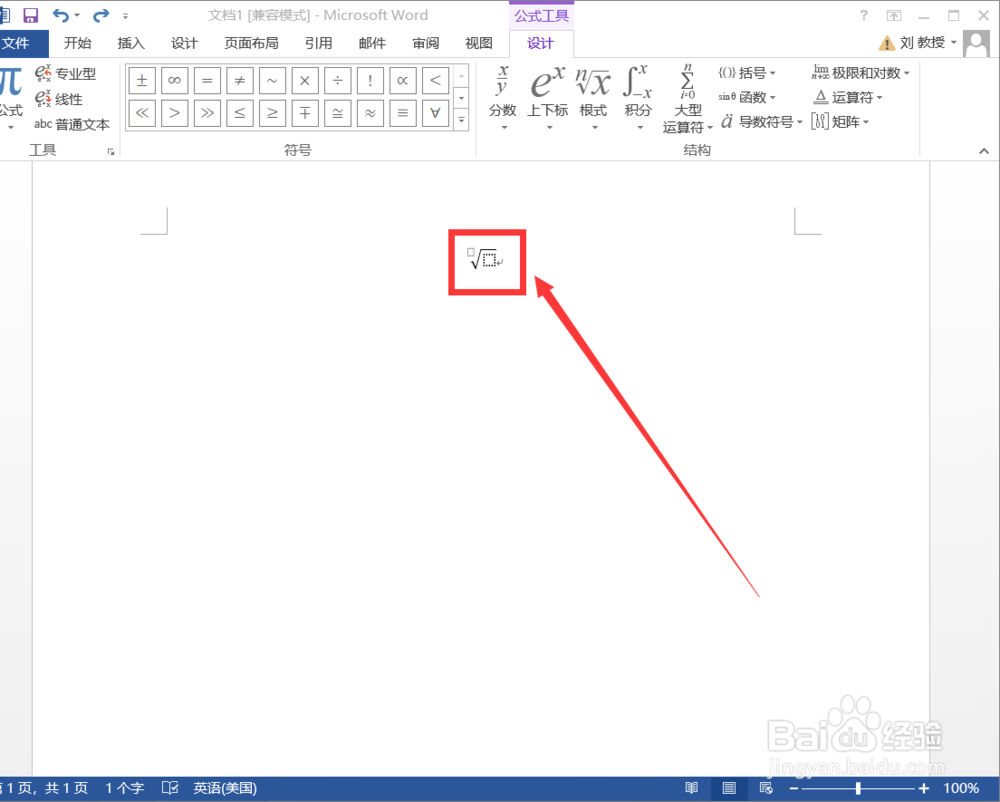Screen dimensions: 1000x802
Task: Convert equation to abc 普通文本 normal text
Action: coord(71,124)
